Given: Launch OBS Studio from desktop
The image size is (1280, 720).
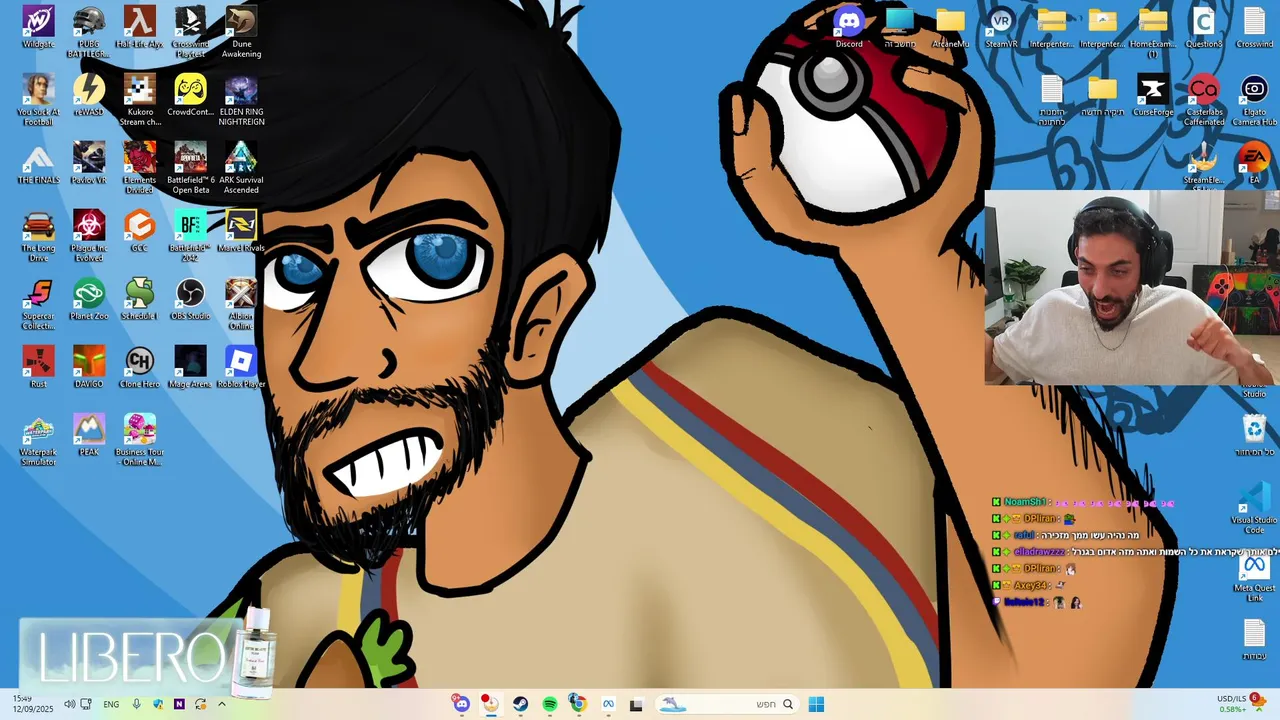Looking at the screenshot, I should pos(190,299).
